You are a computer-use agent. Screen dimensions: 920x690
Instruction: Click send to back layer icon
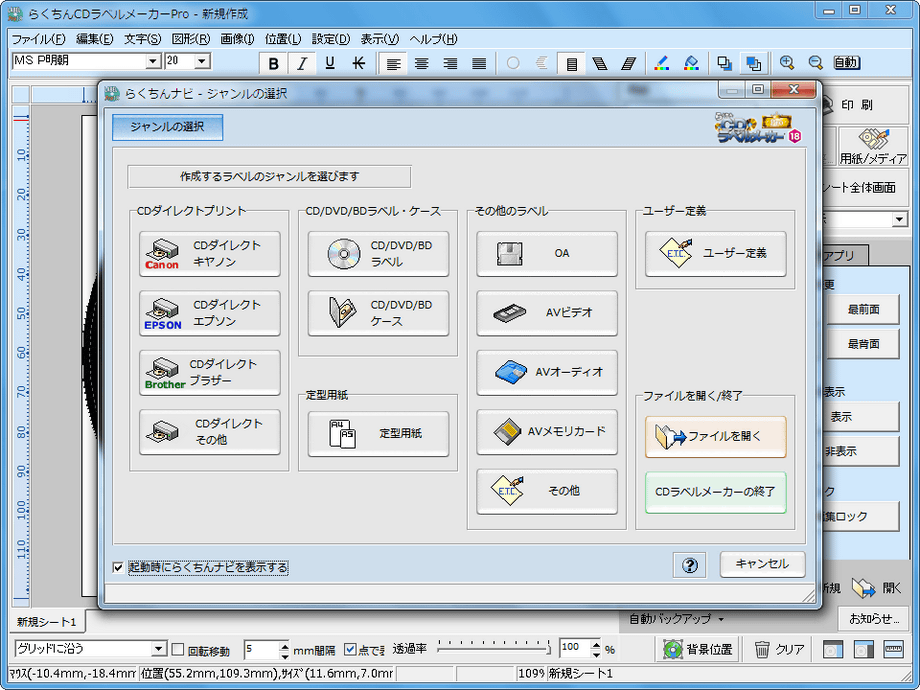coord(725,63)
